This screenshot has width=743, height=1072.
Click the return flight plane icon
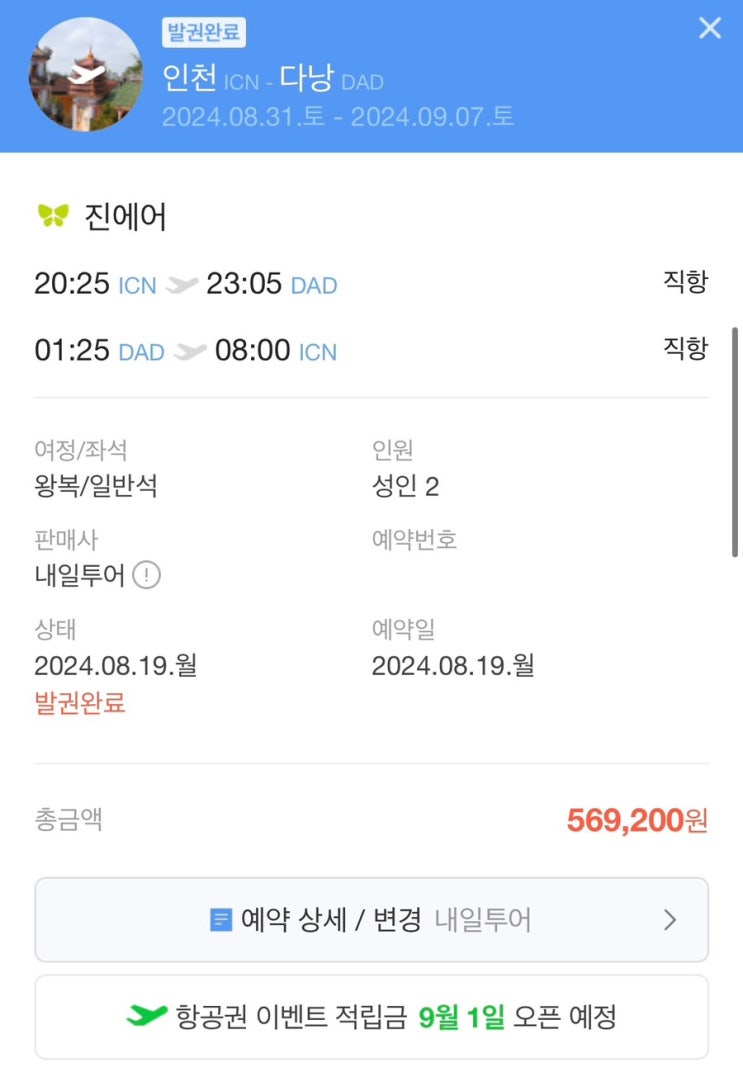[189, 352]
